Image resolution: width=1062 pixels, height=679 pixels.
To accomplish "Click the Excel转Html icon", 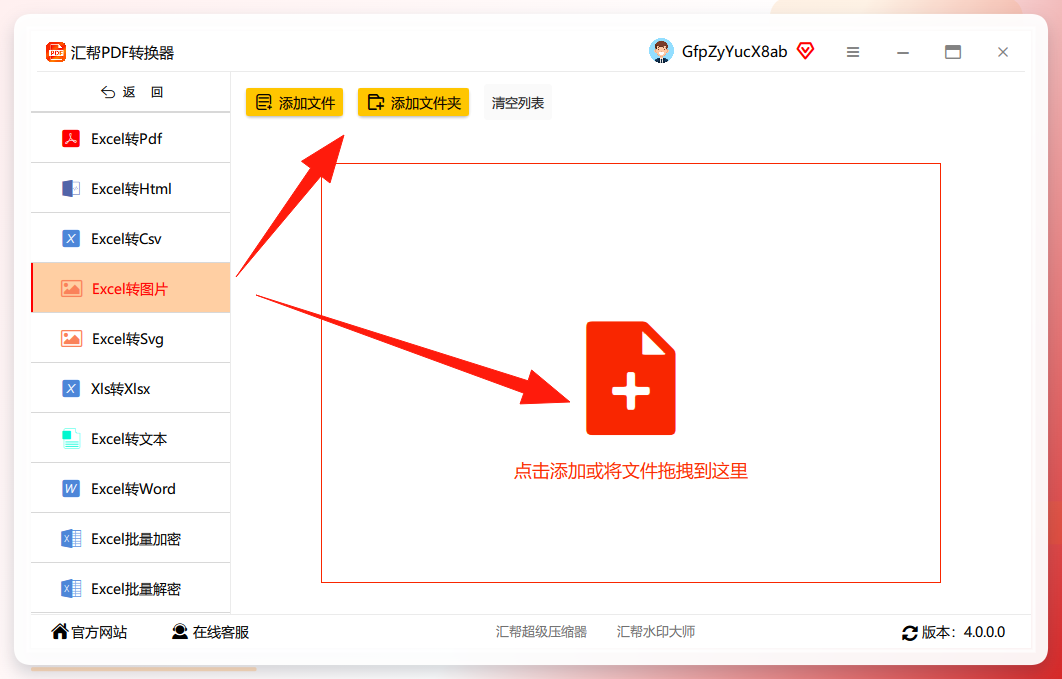I will 71,189.
